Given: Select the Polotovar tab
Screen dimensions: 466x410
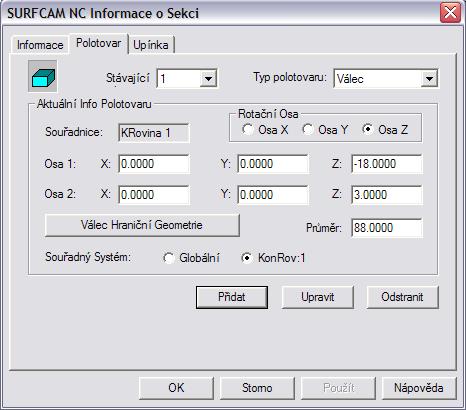Looking at the screenshot, I should (98, 43).
